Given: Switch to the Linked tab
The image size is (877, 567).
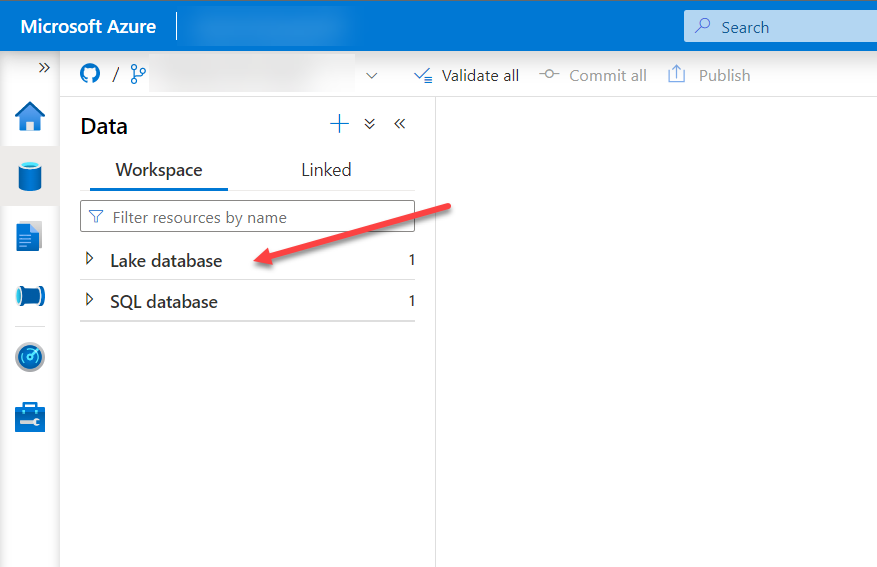Looking at the screenshot, I should pos(326,170).
